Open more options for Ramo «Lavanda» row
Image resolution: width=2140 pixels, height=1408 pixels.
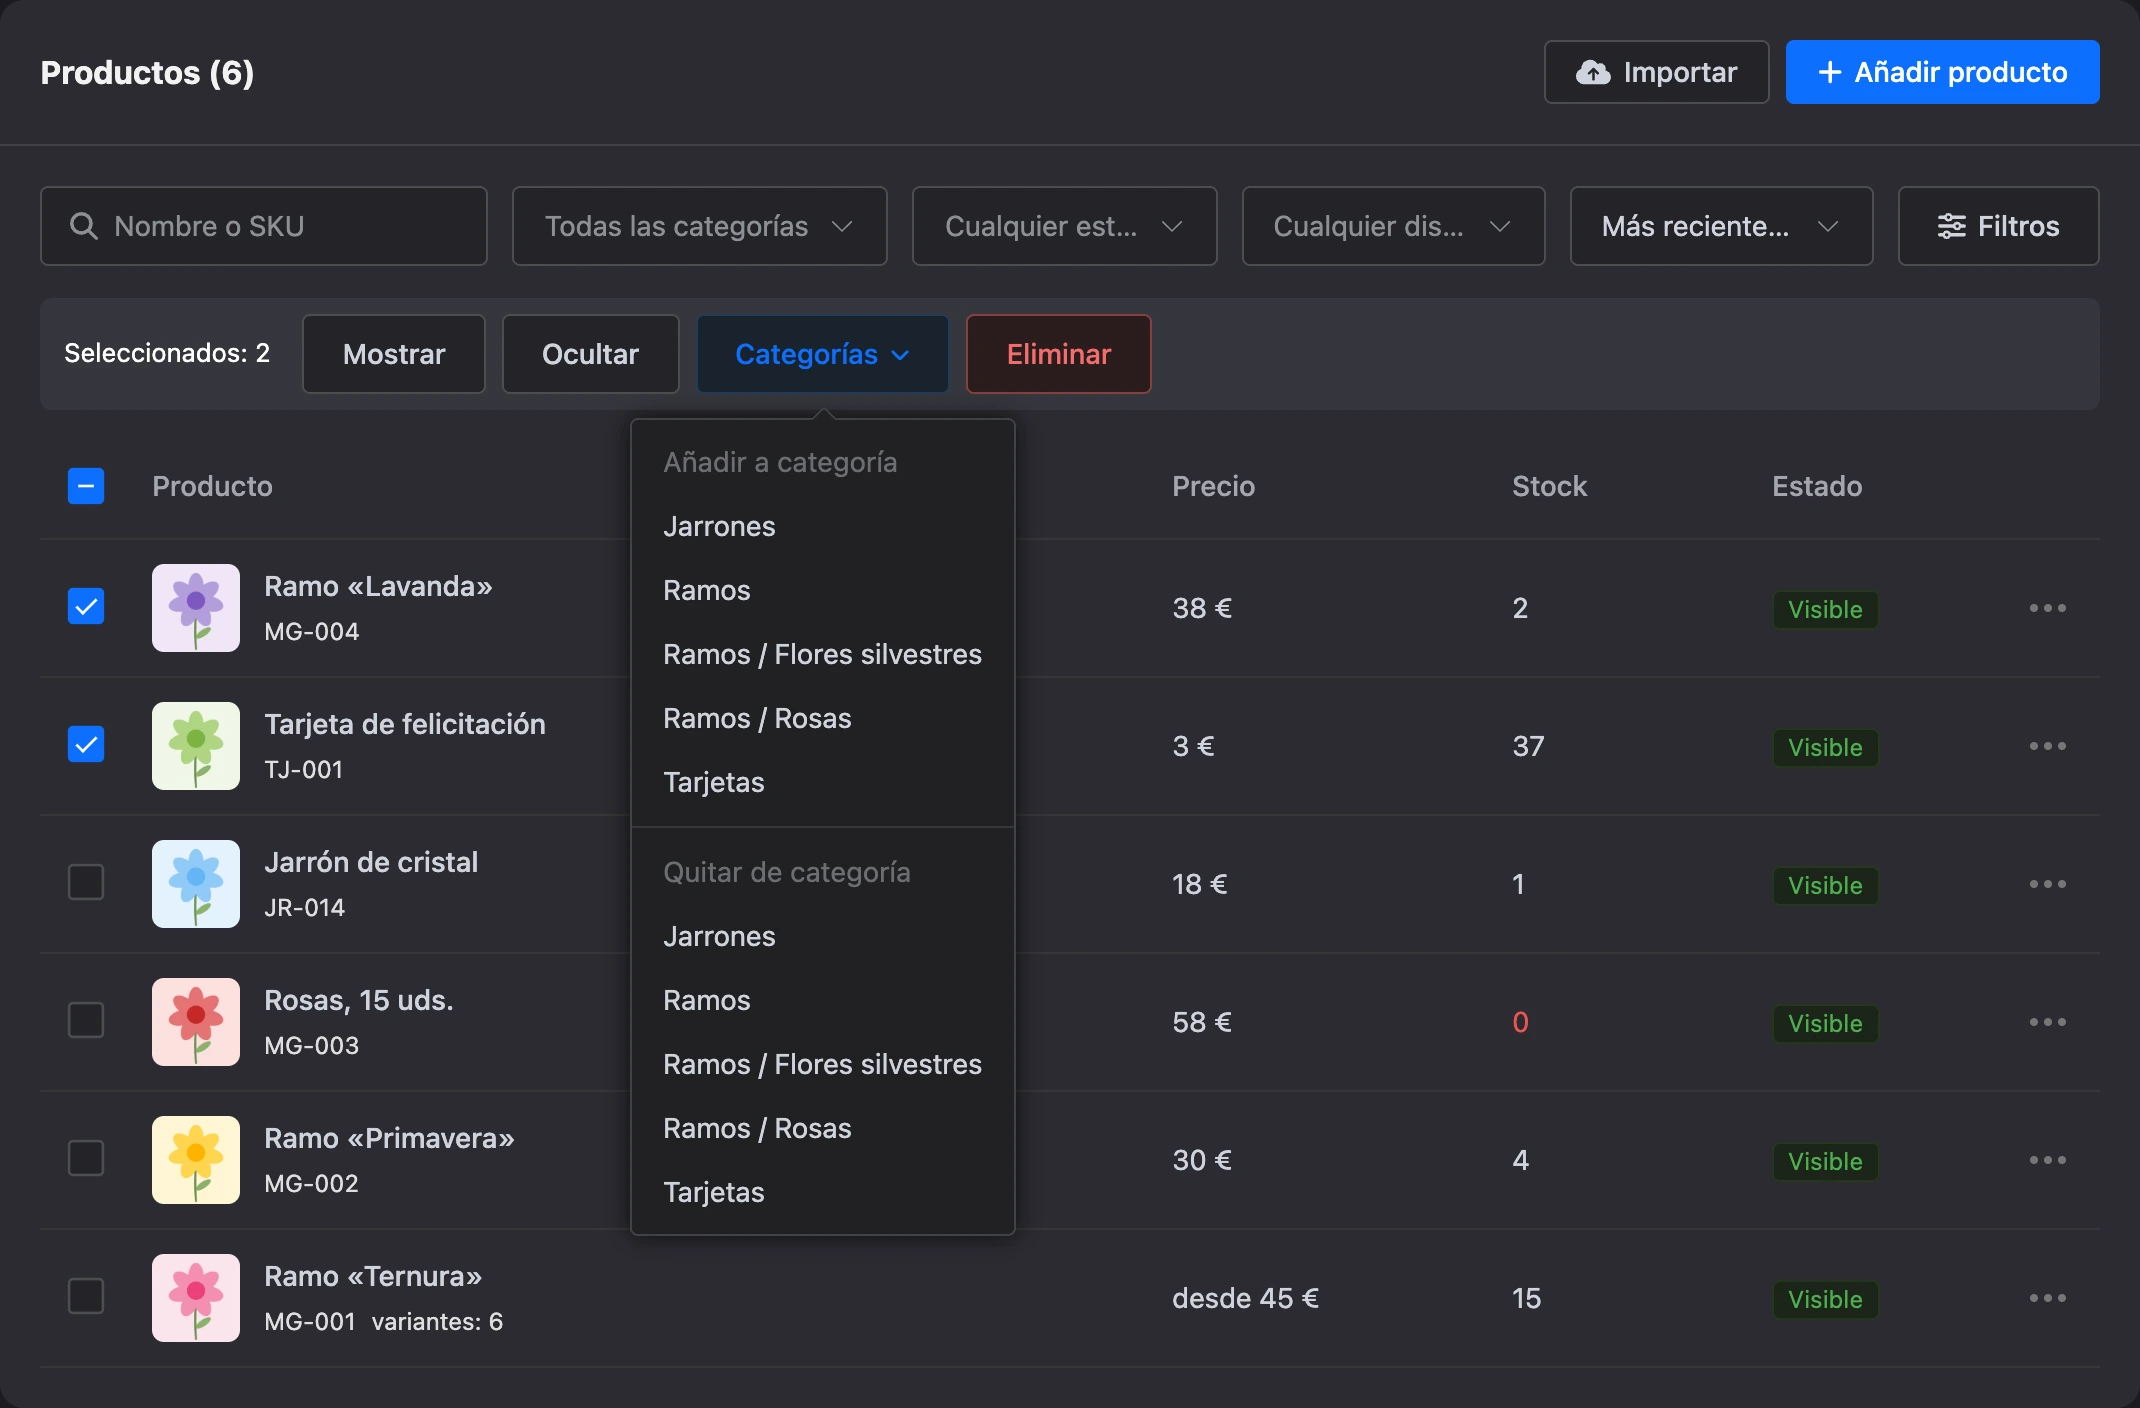tap(2047, 608)
